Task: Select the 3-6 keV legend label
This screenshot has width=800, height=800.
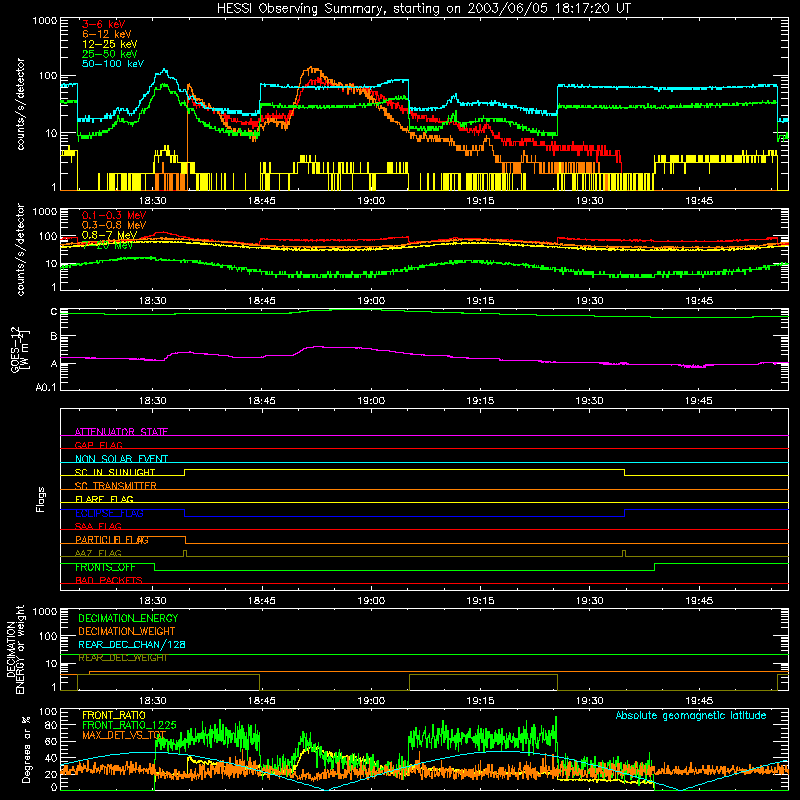Action: tap(103, 24)
